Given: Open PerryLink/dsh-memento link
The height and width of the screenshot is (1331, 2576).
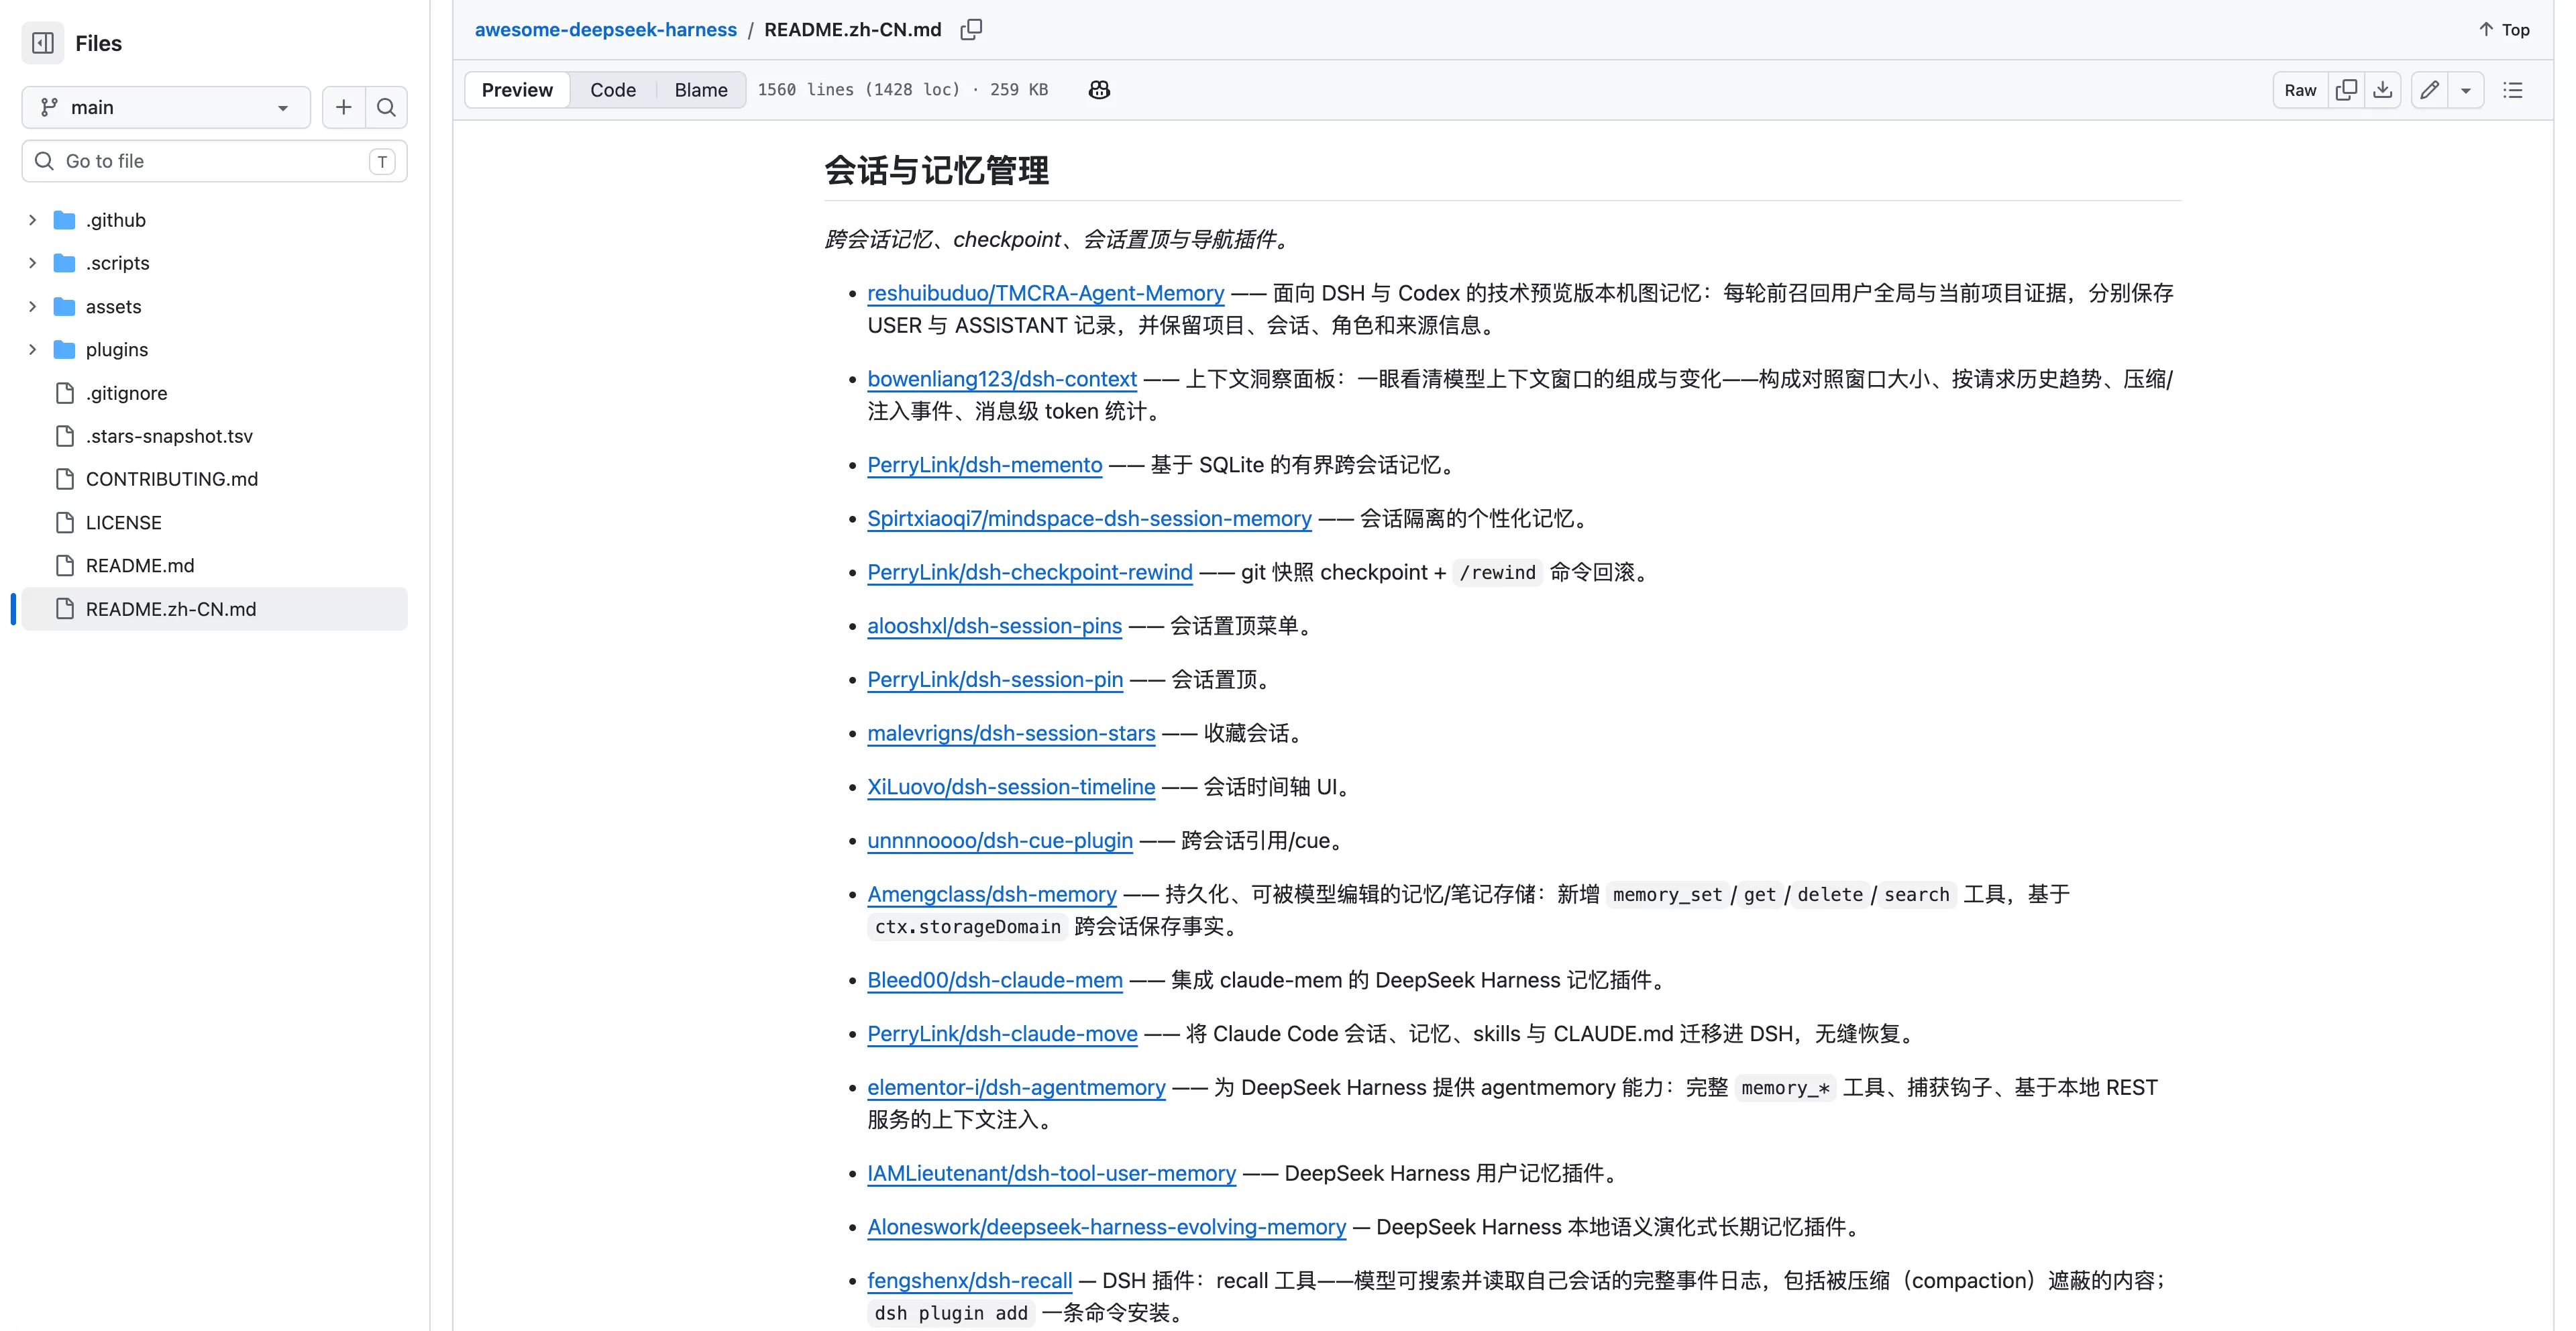Looking at the screenshot, I should click(x=984, y=465).
